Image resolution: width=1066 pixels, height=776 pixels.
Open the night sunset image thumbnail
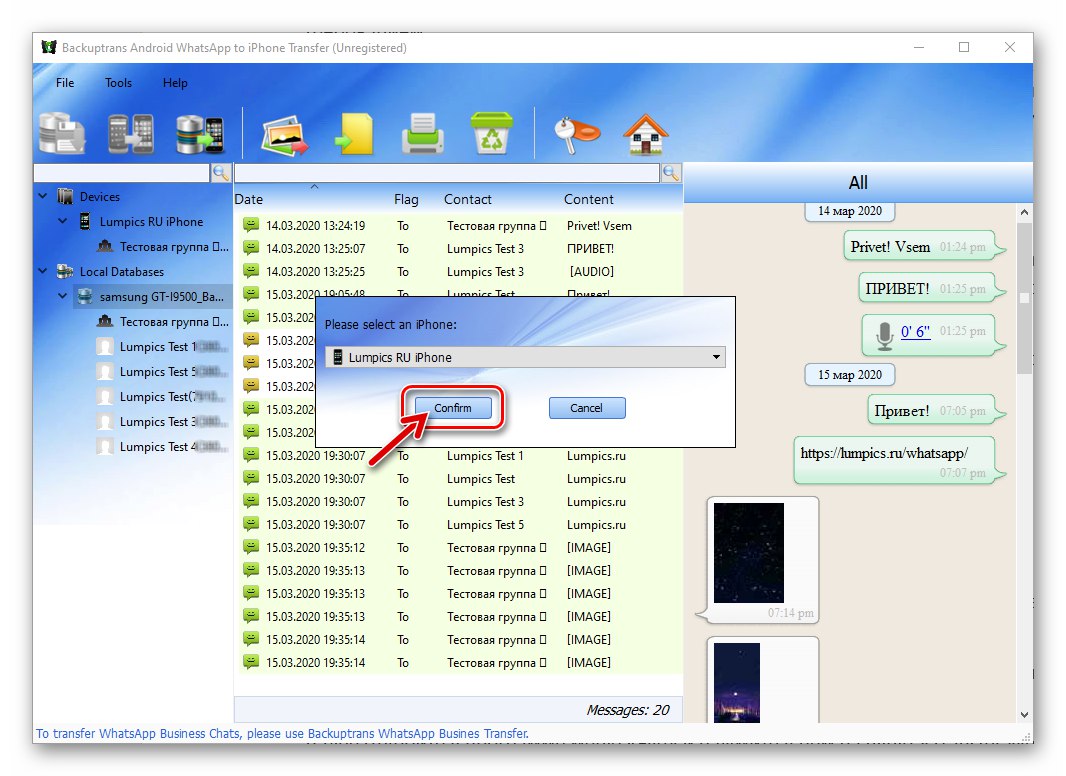point(737,682)
